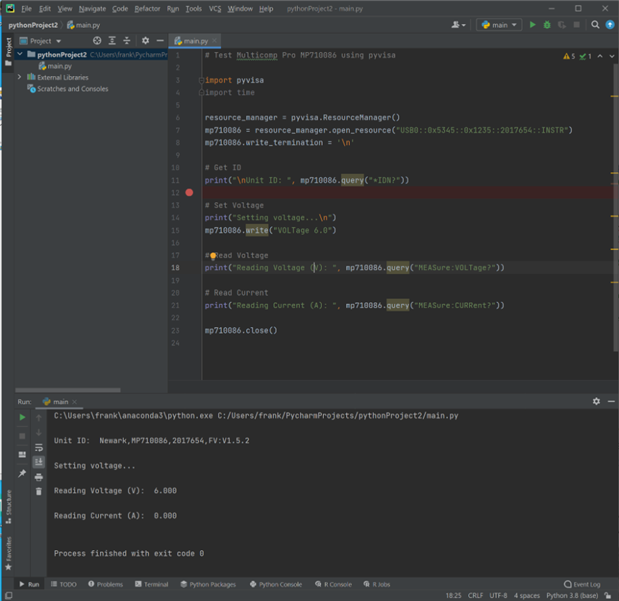Run the main configuration with green play button

(x=532, y=25)
